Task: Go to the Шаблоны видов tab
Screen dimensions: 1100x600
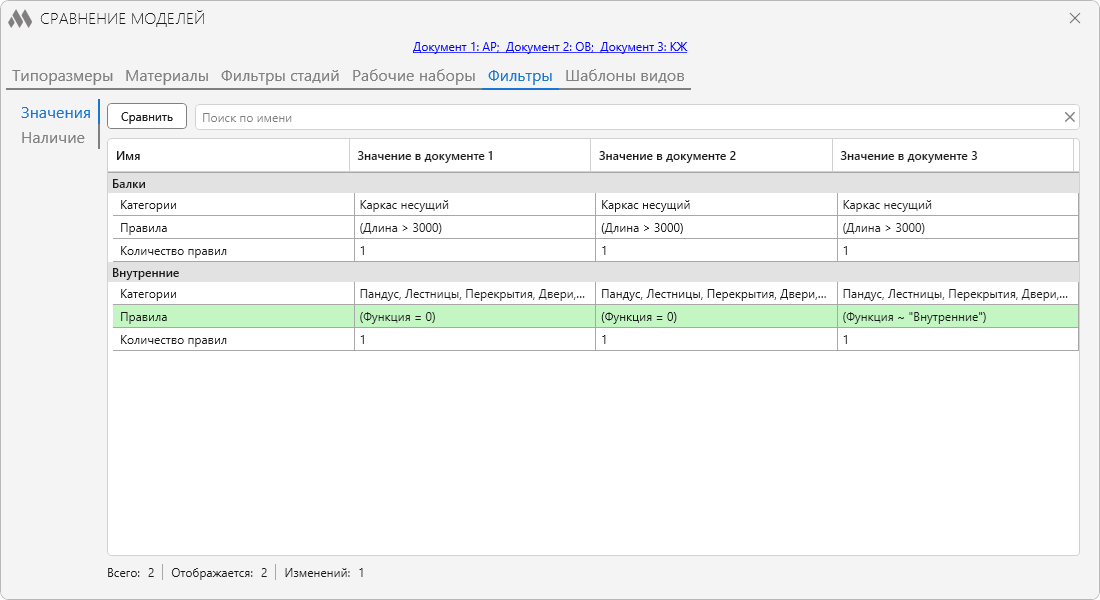Action: tap(624, 76)
